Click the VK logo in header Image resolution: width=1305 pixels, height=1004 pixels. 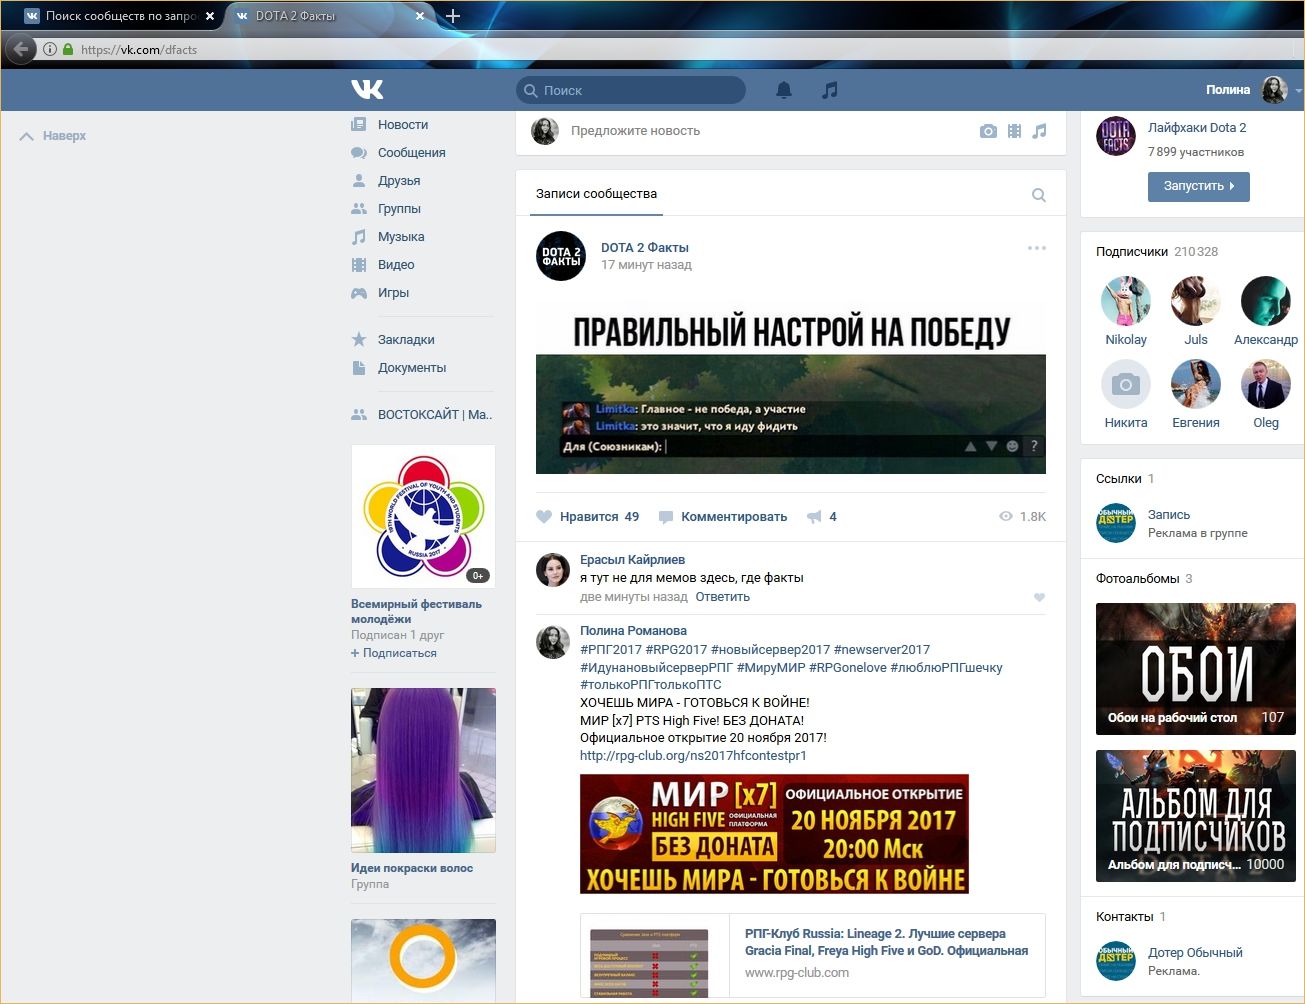(367, 90)
